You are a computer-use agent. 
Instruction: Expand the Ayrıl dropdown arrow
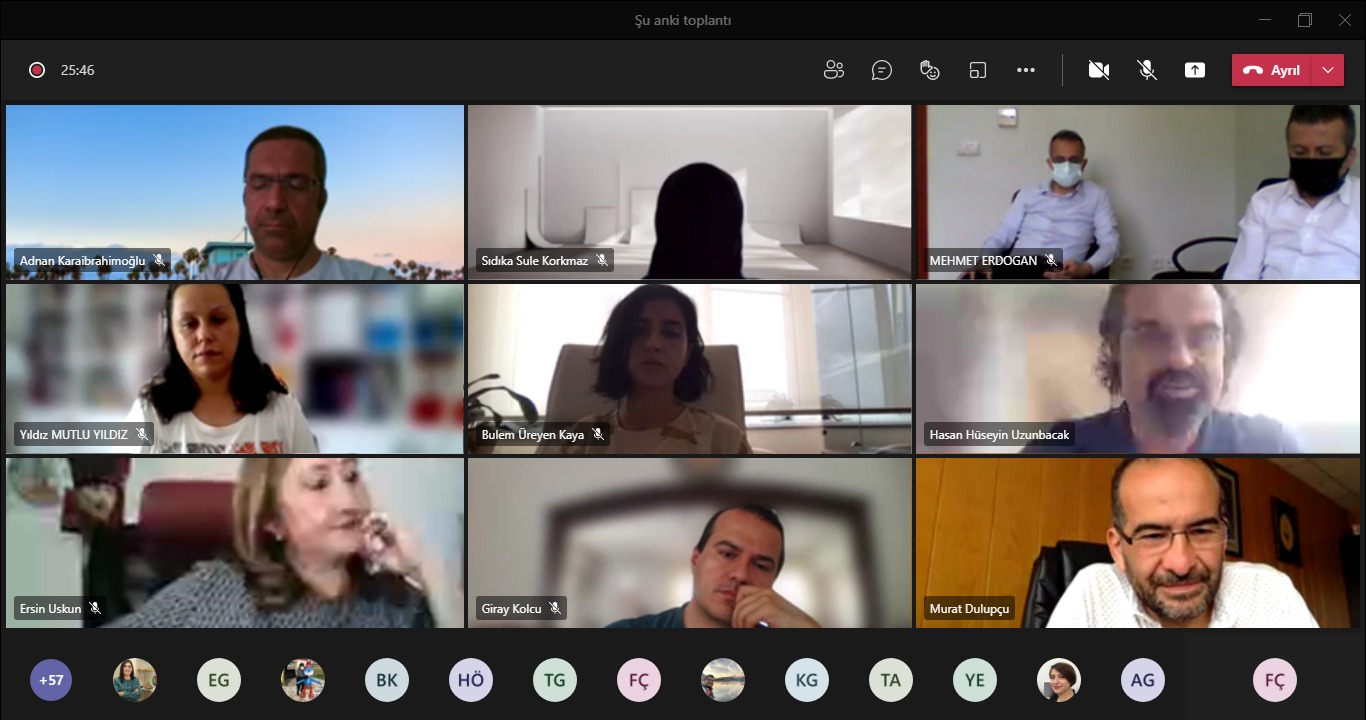1327,70
